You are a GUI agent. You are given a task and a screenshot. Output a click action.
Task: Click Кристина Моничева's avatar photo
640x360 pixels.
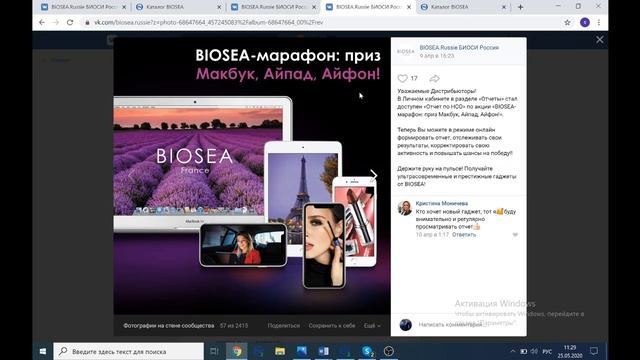click(x=404, y=208)
